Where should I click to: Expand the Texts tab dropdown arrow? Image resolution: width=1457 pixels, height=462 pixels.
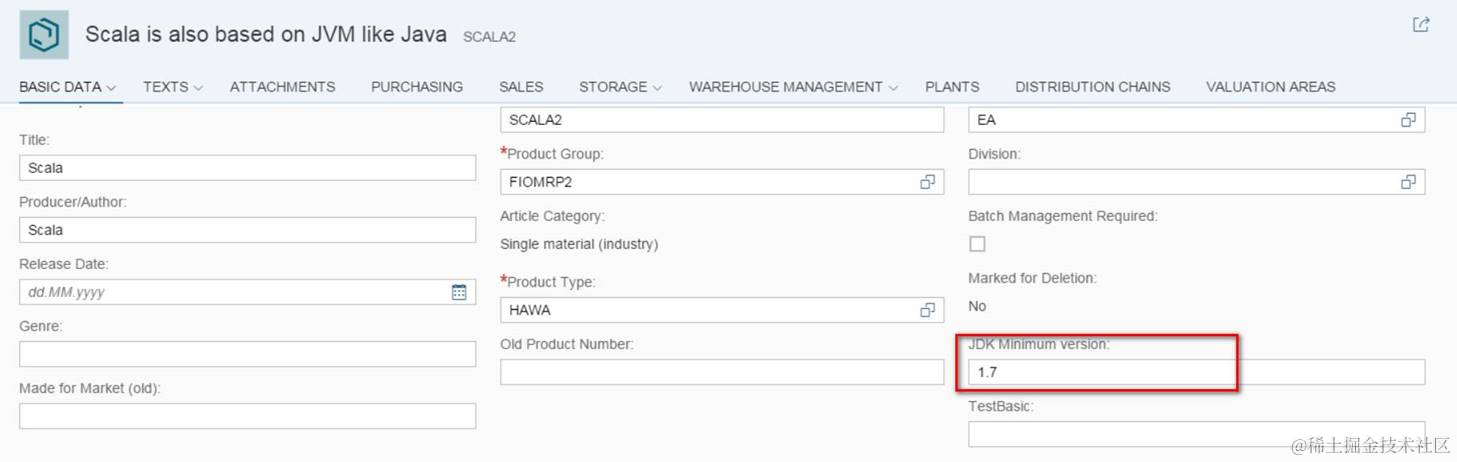coord(198,88)
